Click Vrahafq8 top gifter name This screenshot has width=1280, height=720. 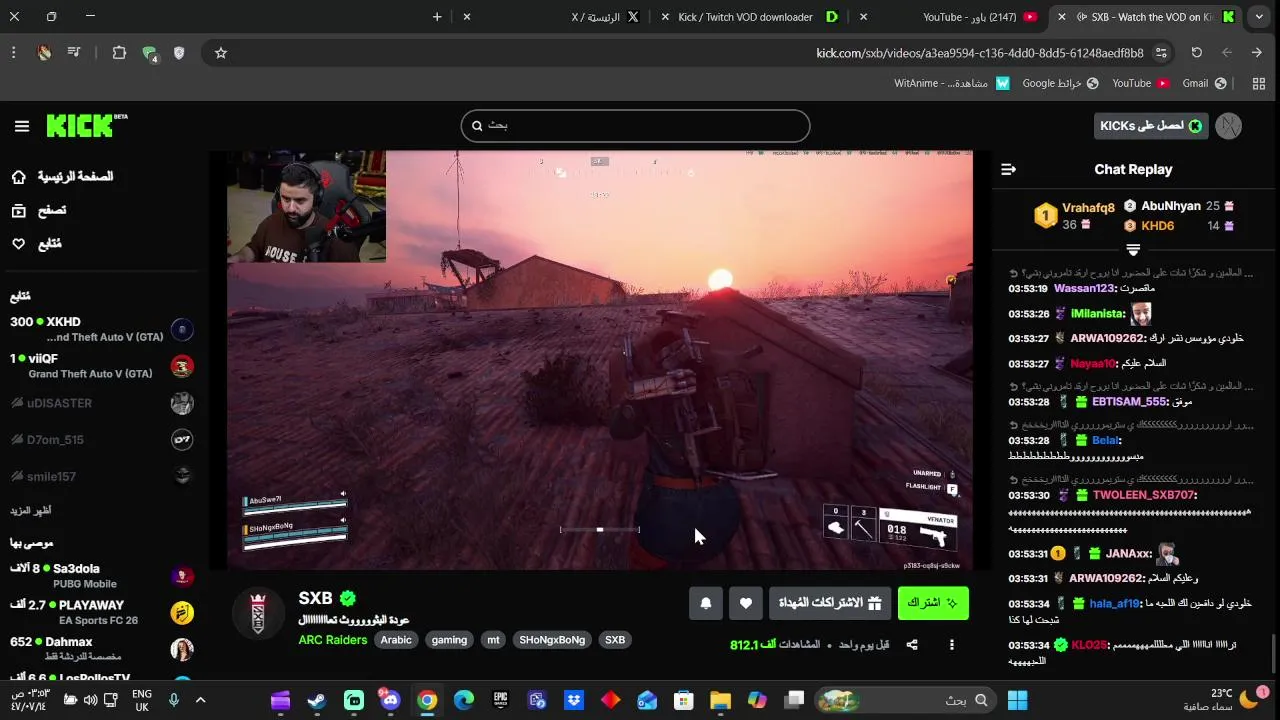point(1088,208)
